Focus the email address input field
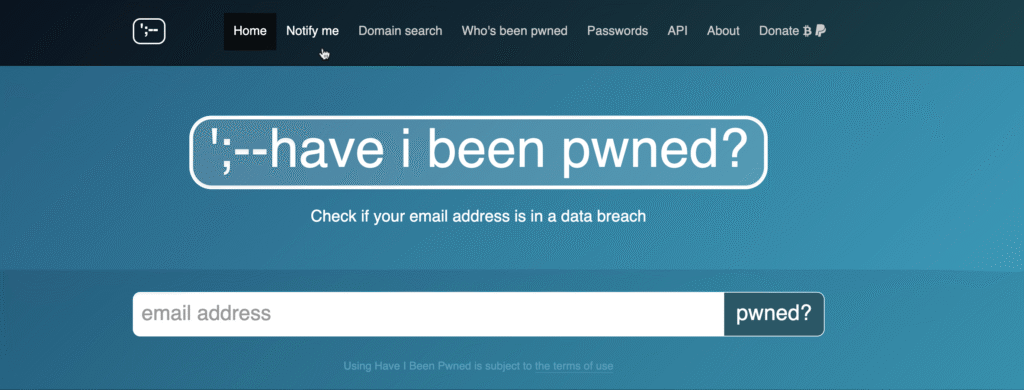Viewport: 1024px width, 390px height. point(428,314)
